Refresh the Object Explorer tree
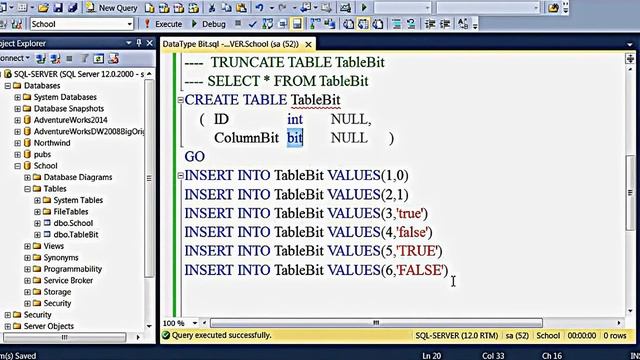 (98, 58)
